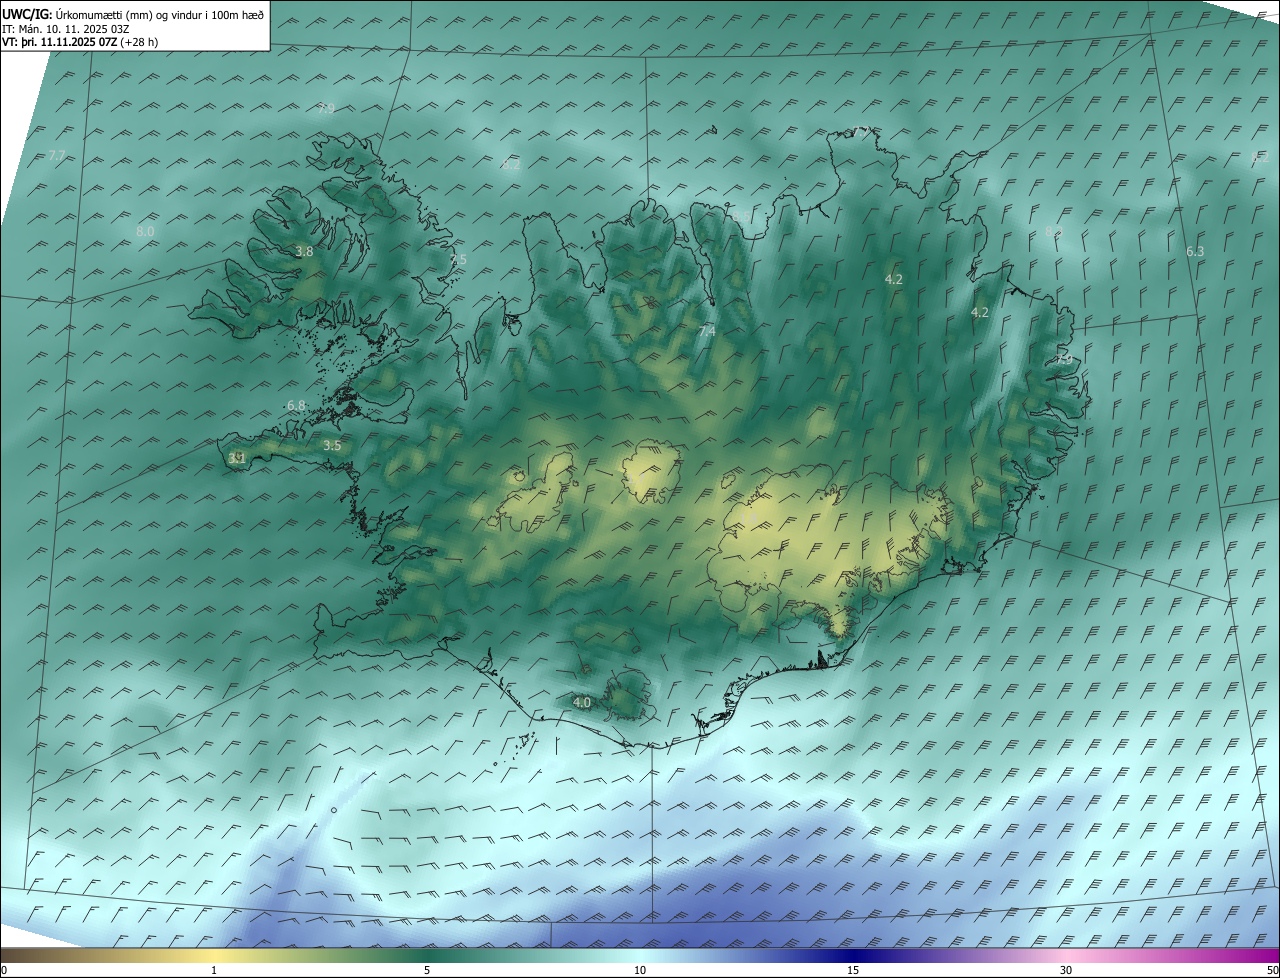
Task: Click the 7.9 value label on the East Fjords
Action: pyautogui.click(x=1064, y=360)
